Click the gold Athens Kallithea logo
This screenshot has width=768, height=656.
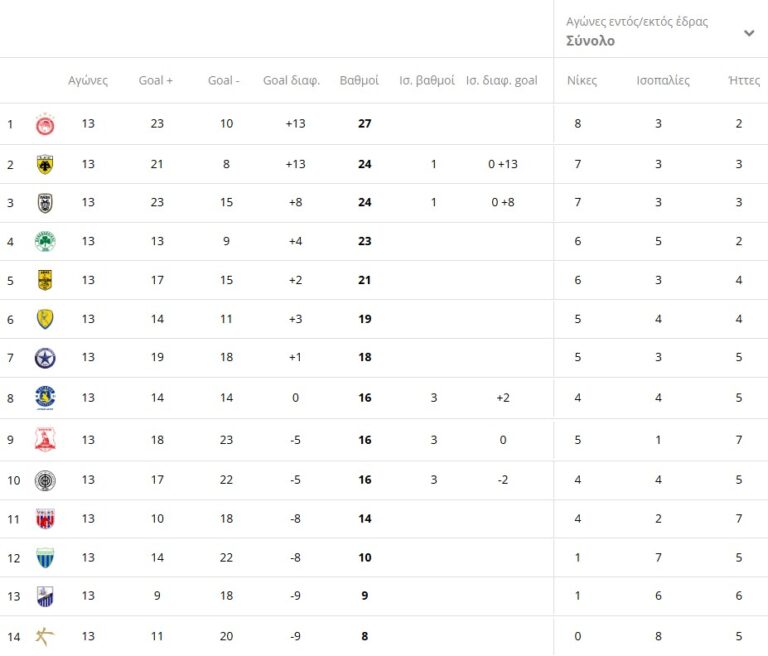tap(45, 635)
